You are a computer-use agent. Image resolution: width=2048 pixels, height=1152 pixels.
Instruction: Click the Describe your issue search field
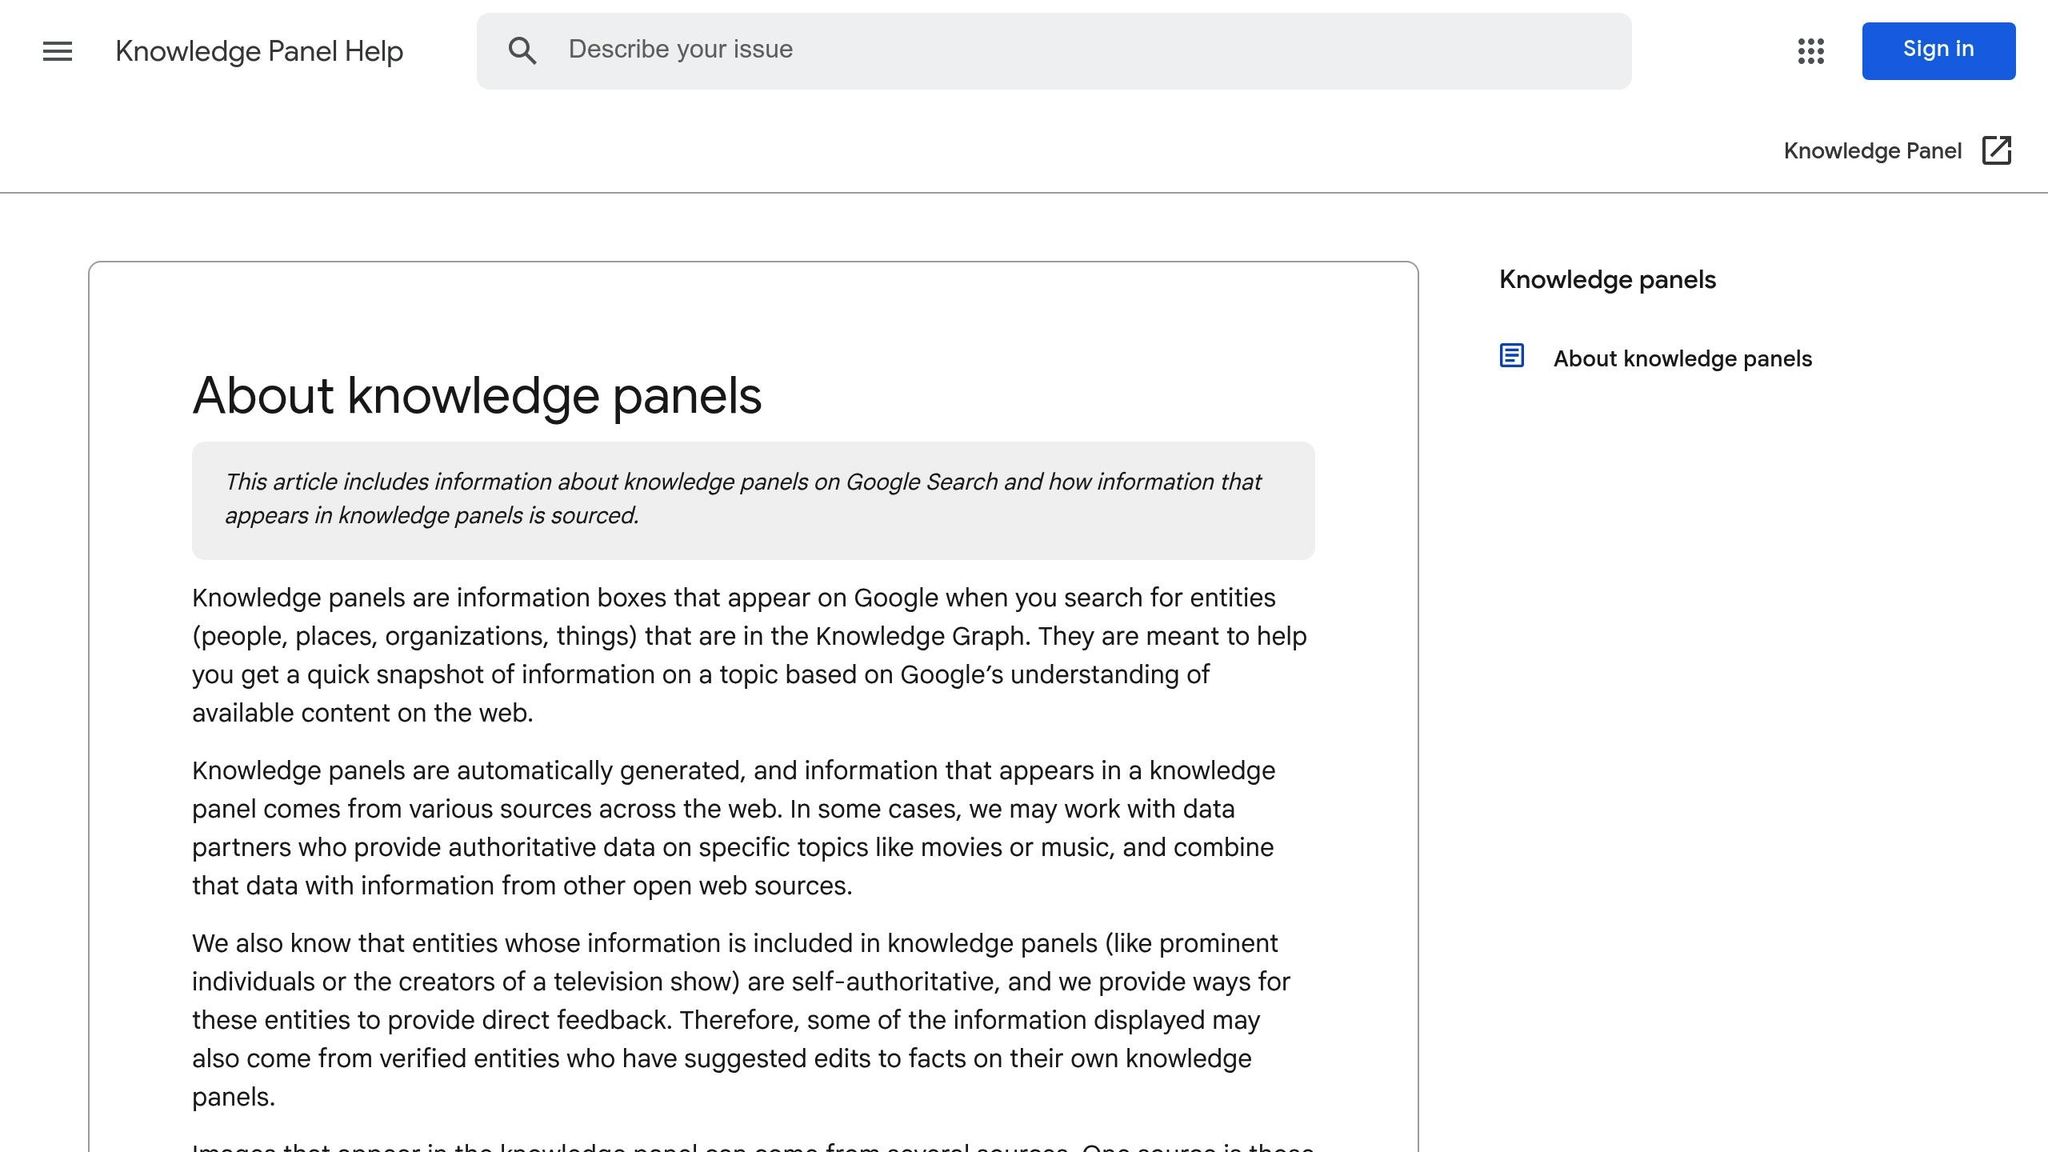(x=900, y=50)
